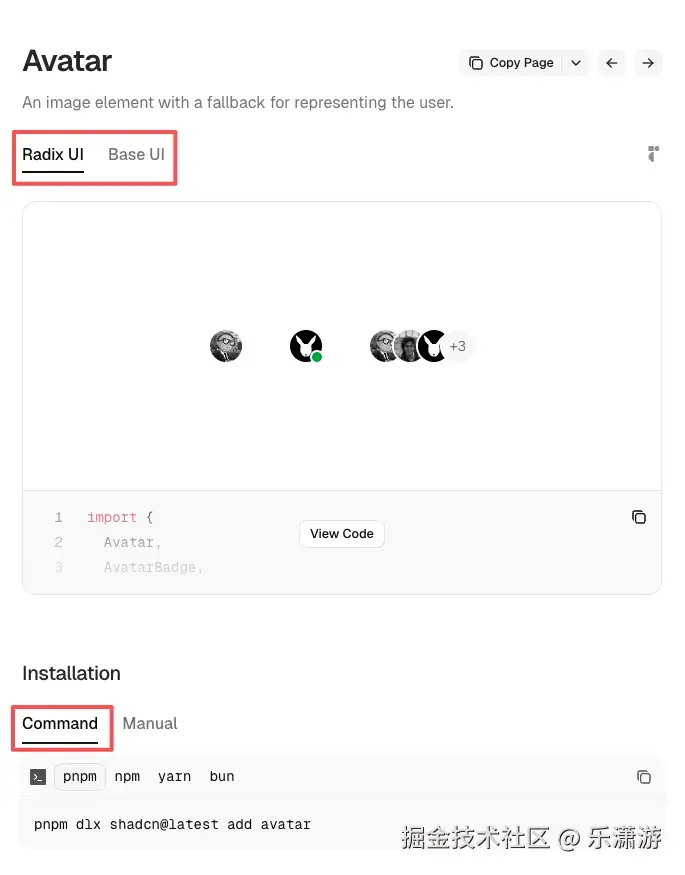Copy the import code snippet

639,517
